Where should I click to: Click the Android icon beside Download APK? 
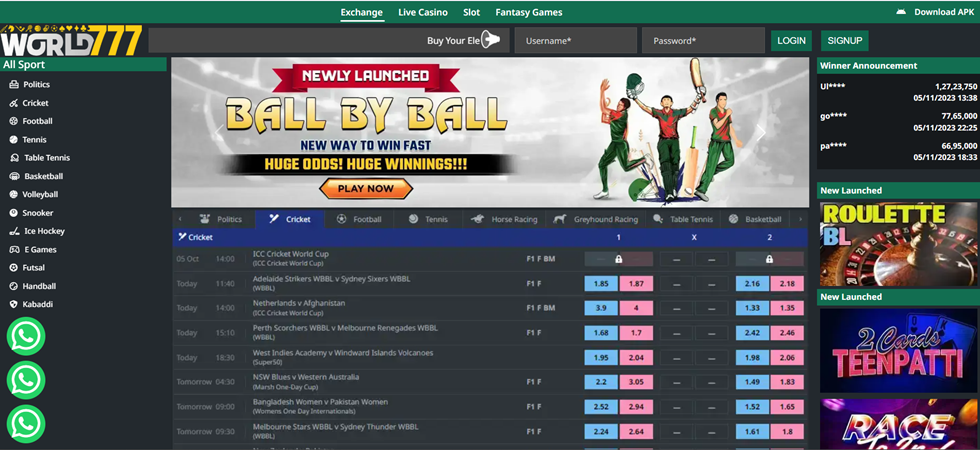pos(900,12)
